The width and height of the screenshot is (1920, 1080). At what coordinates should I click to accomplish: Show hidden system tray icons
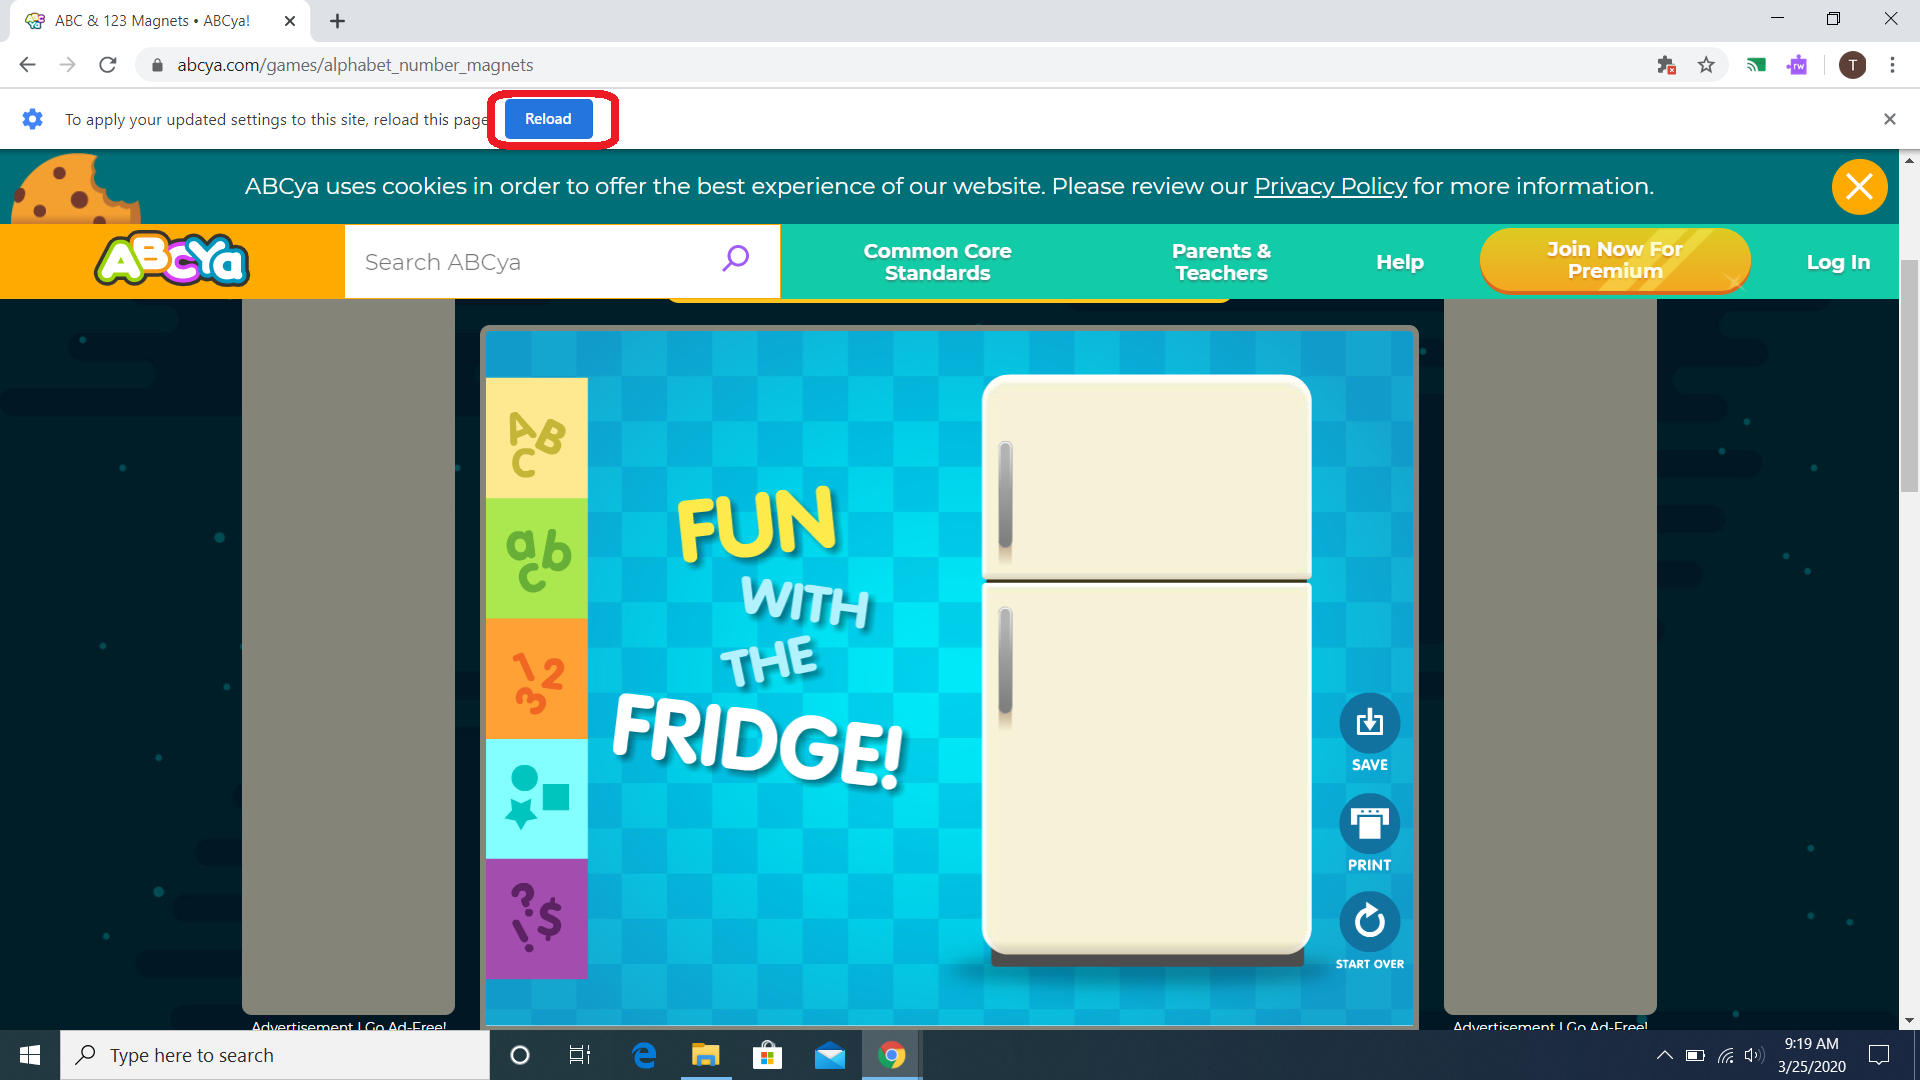click(1664, 1055)
